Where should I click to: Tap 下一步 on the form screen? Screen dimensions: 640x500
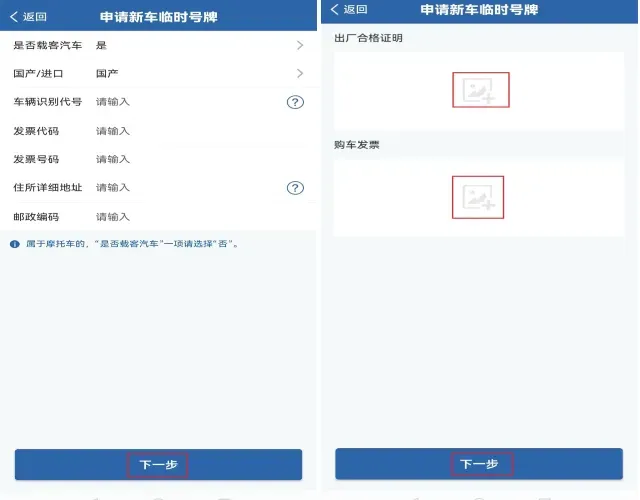pyautogui.click(x=158, y=464)
